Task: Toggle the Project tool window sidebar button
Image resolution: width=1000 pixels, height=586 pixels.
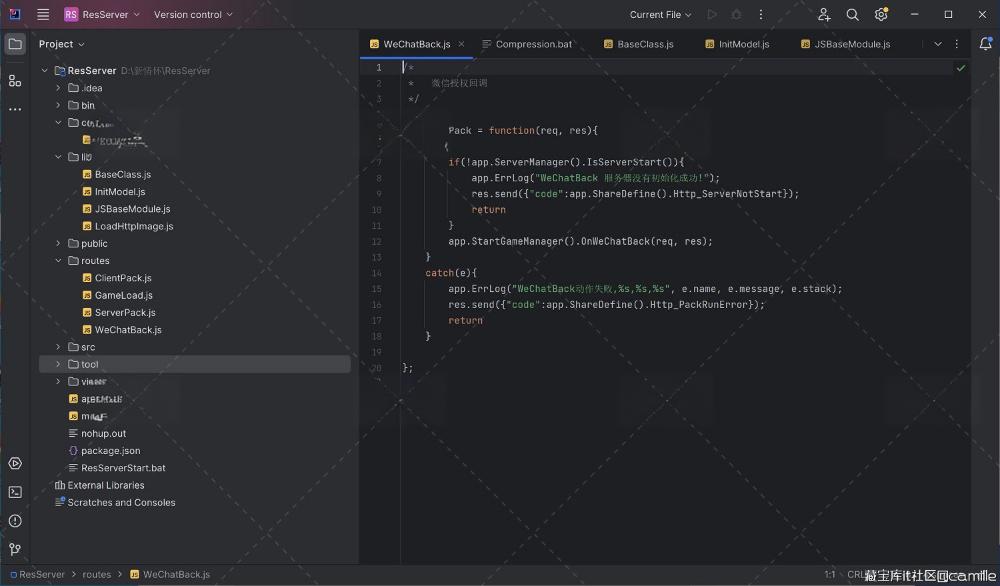Action: tap(15, 44)
